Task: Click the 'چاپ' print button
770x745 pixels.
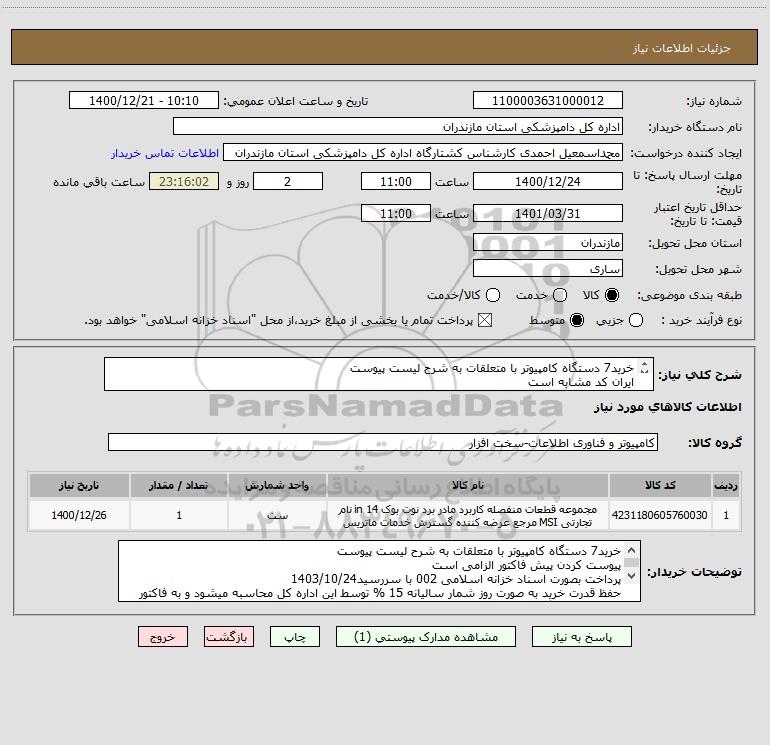Action: 295,637
